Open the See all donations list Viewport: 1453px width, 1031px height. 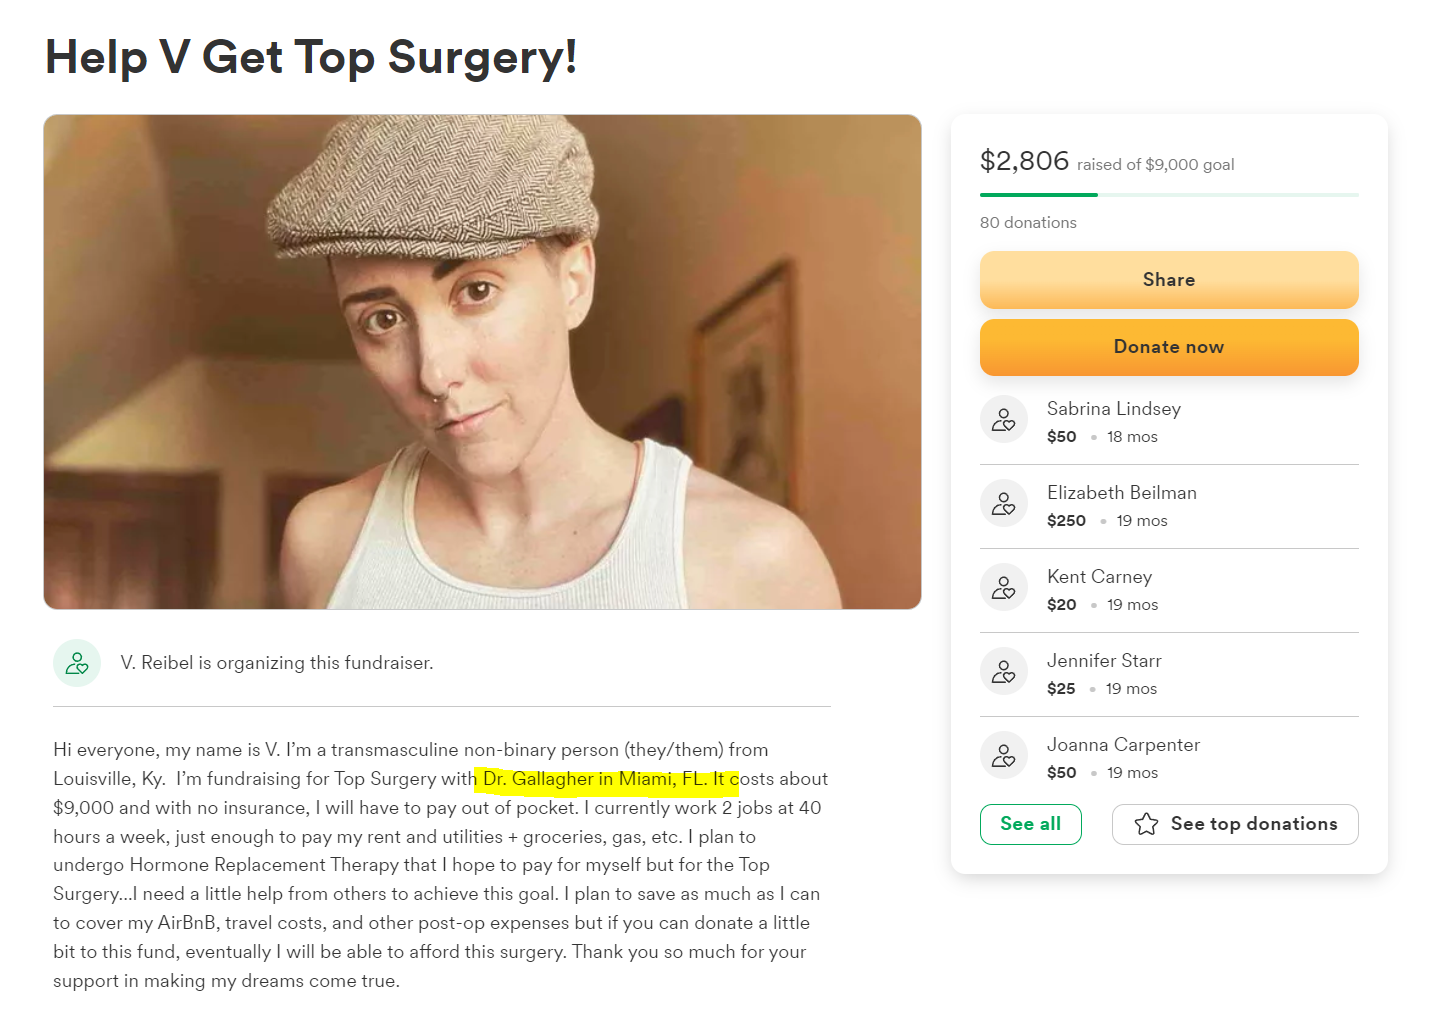pyautogui.click(x=1030, y=824)
